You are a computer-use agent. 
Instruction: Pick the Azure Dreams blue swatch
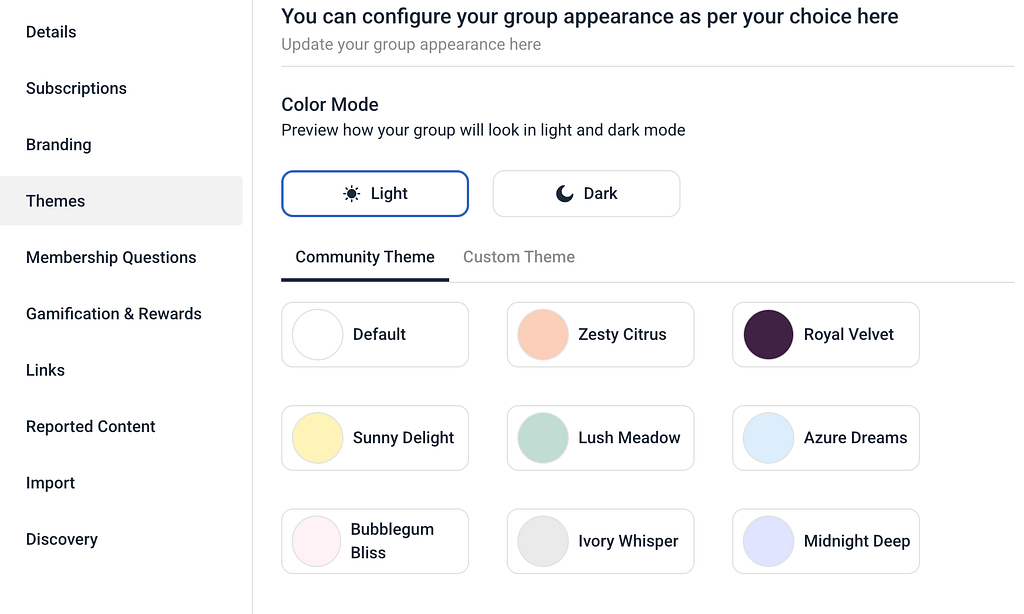click(768, 438)
